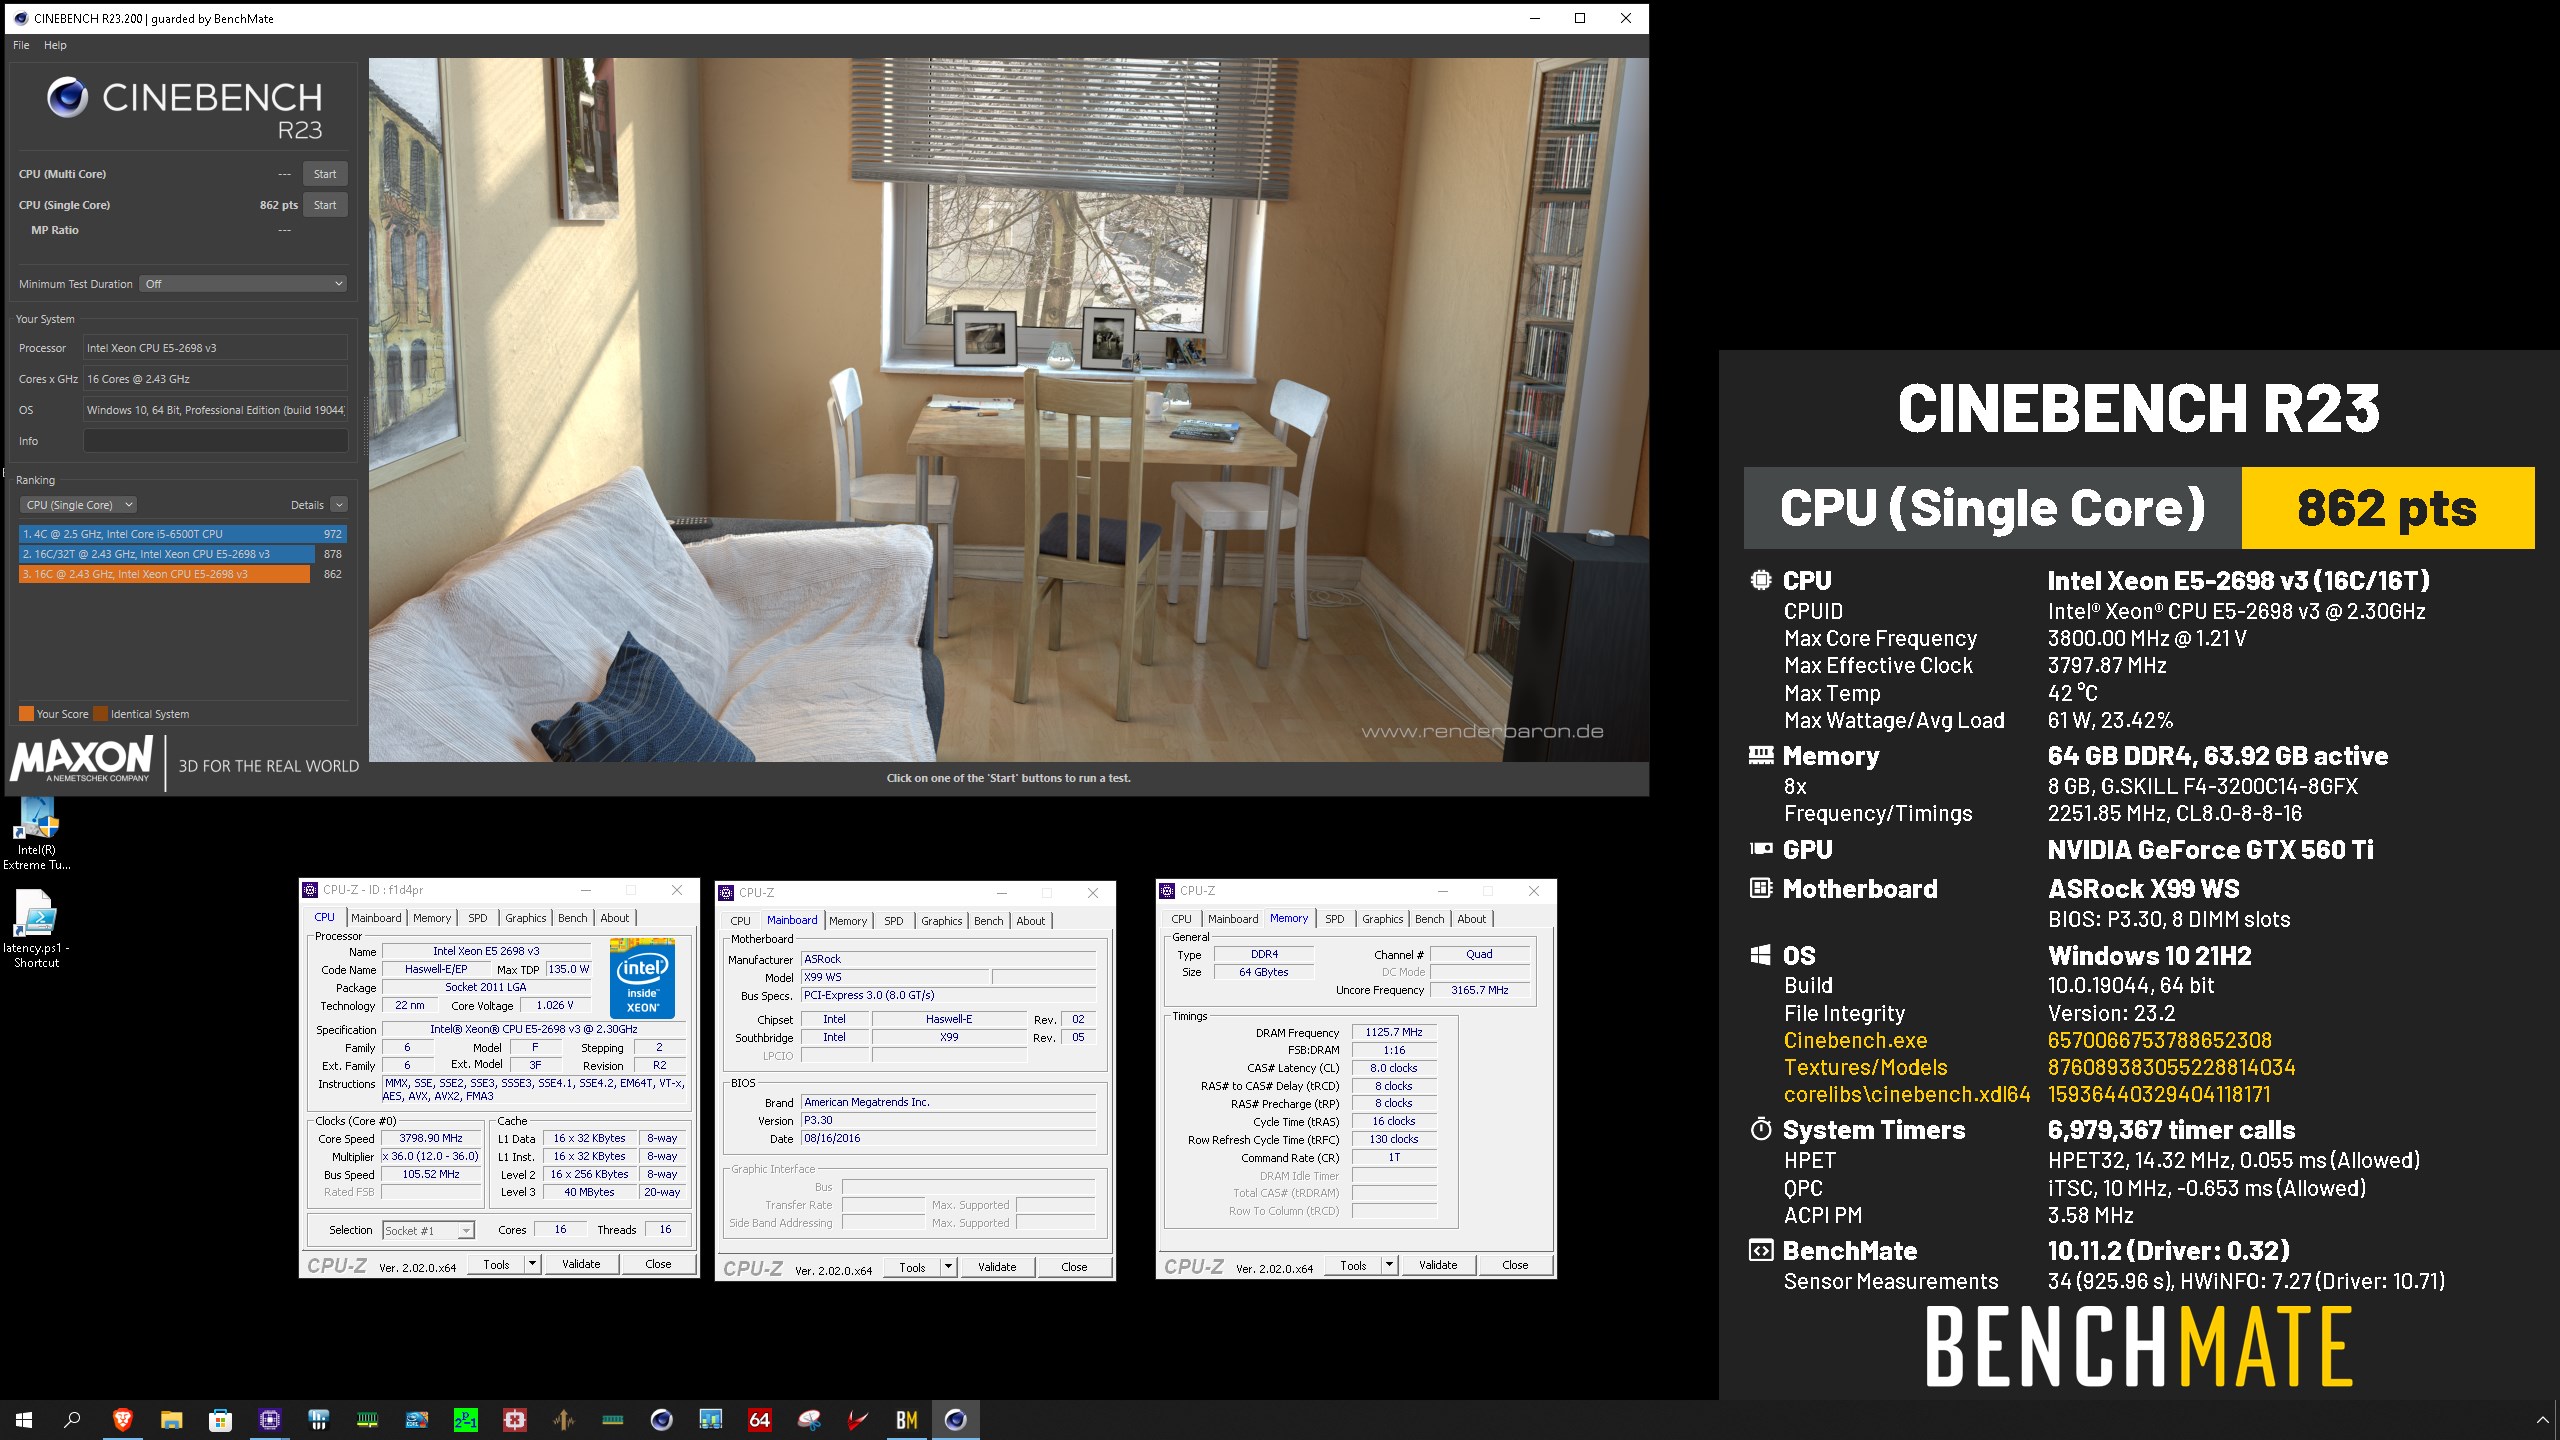
Task: Switch to CPU-Z via its taskbar icon
Action: click(x=269, y=1419)
